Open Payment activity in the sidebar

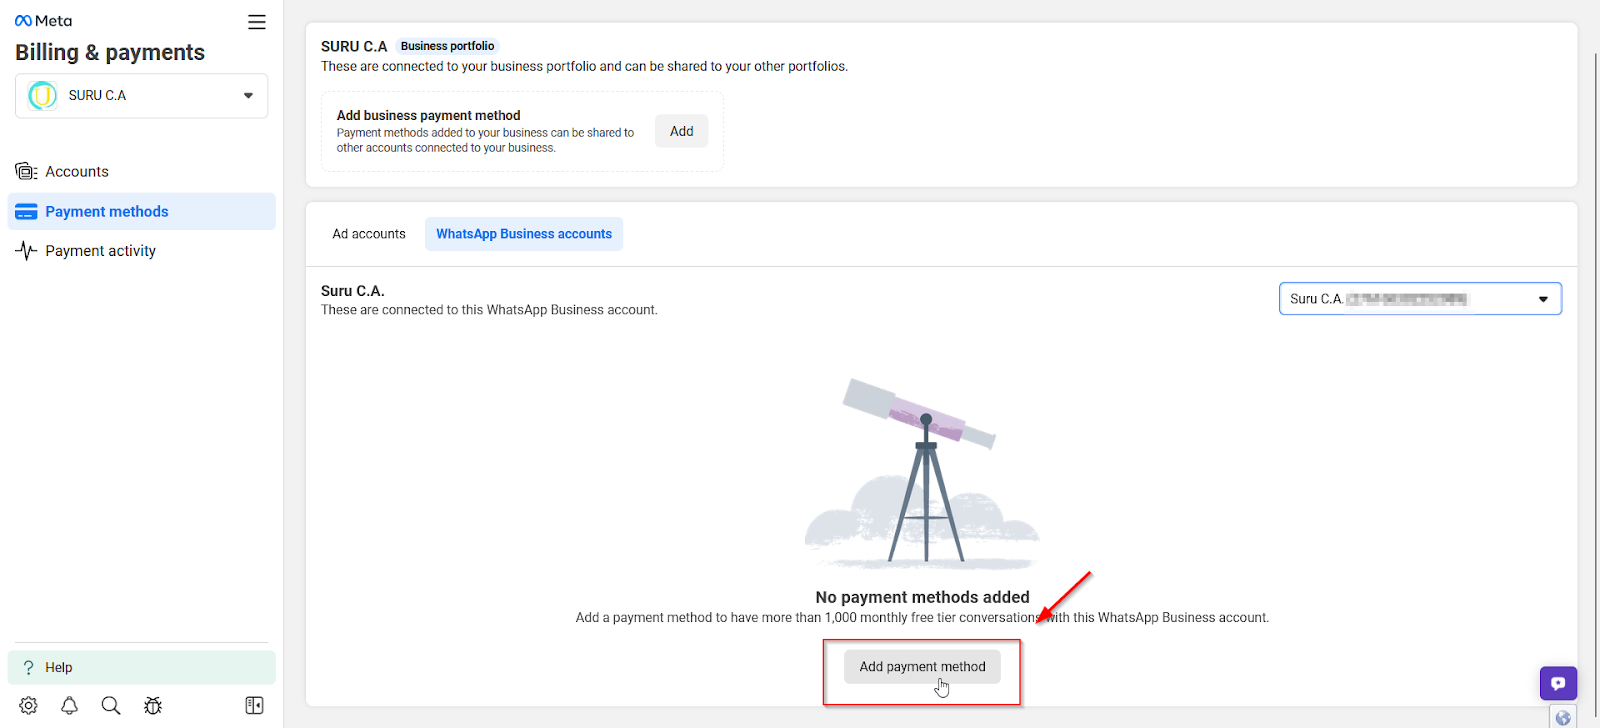[x=142, y=251]
